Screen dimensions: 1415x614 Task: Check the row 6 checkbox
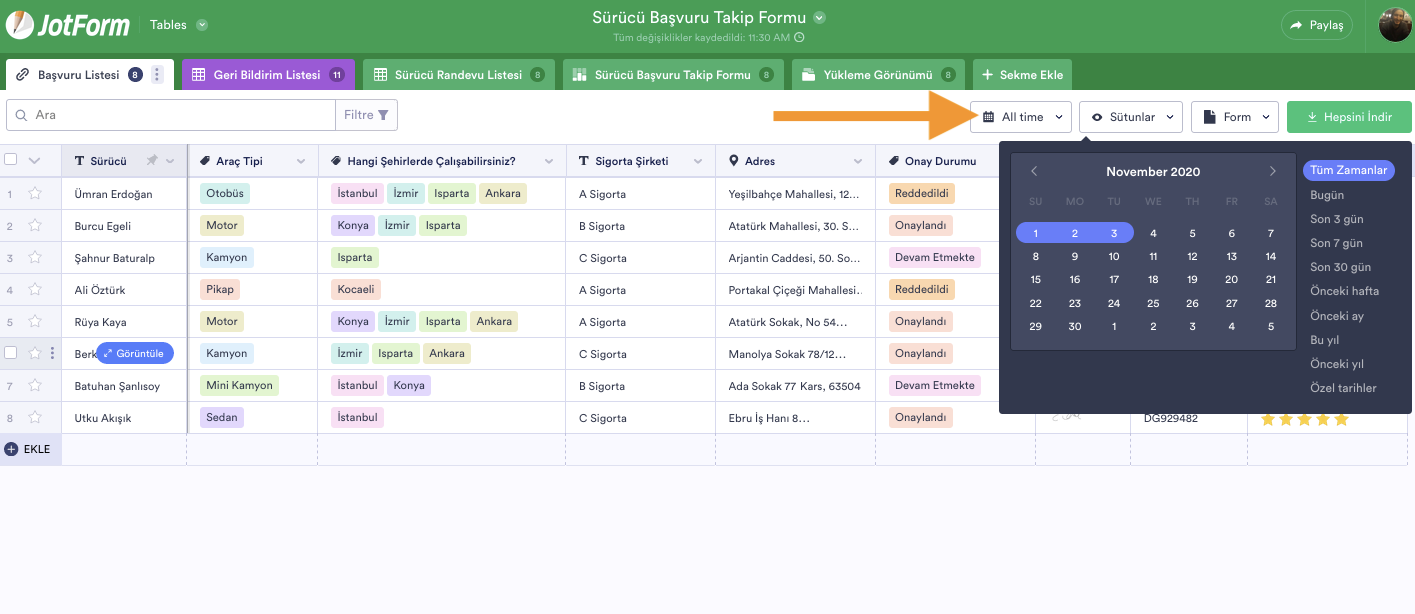(x=11, y=353)
